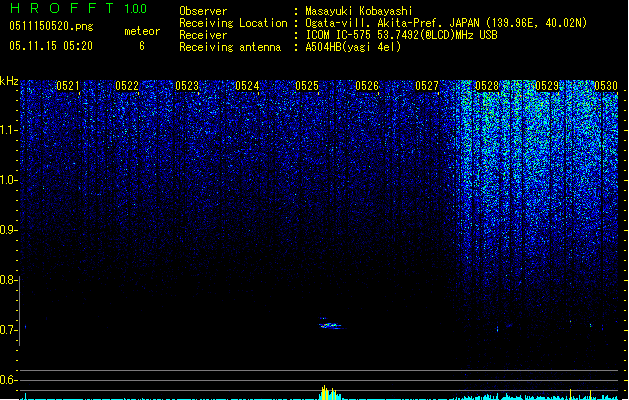Click the Receiving antenna label
Image resolution: width=629 pixels, height=400 pixels.
click(x=230, y=47)
